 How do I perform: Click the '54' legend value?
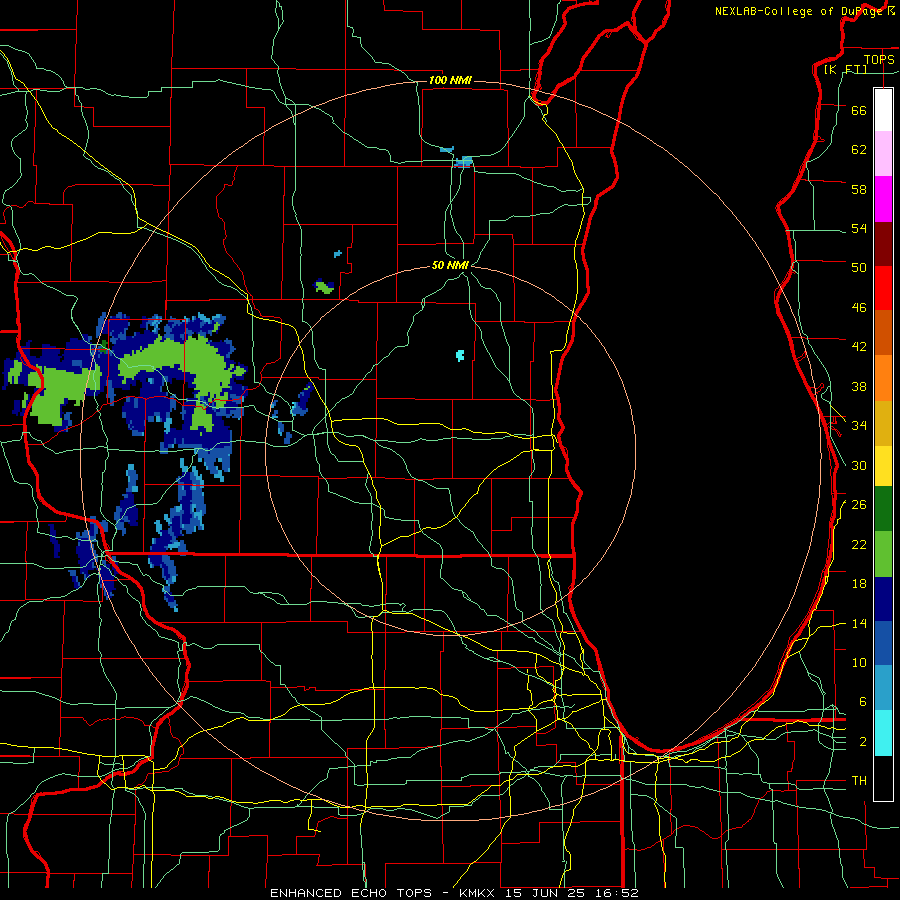point(859,228)
